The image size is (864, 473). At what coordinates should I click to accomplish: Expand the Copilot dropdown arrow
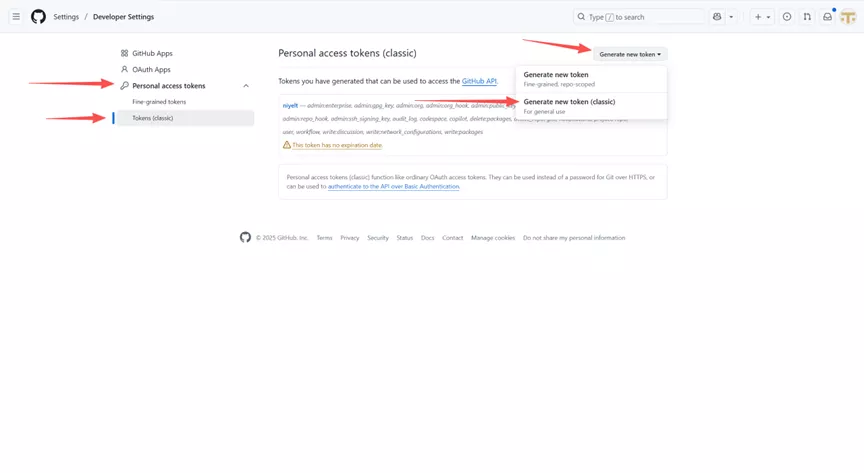click(x=731, y=17)
